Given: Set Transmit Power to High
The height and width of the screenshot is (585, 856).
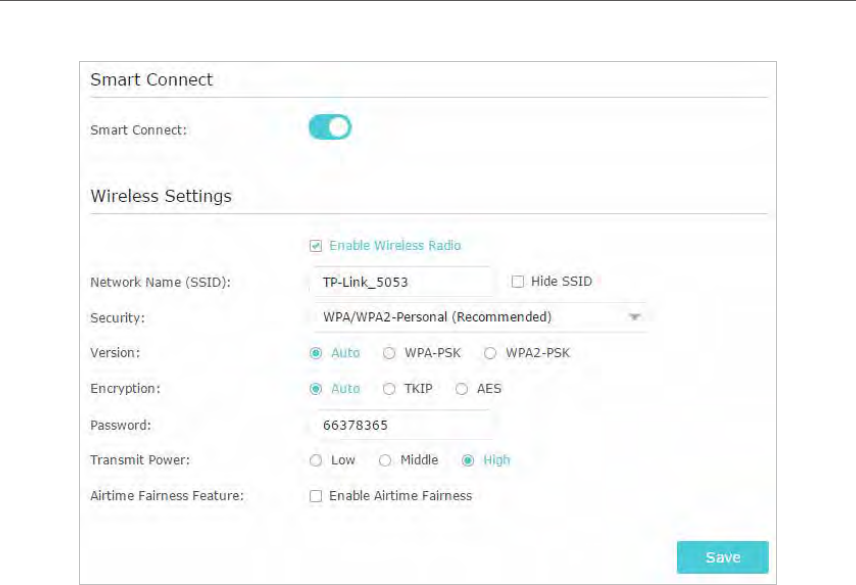Looking at the screenshot, I should pos(468,461).
